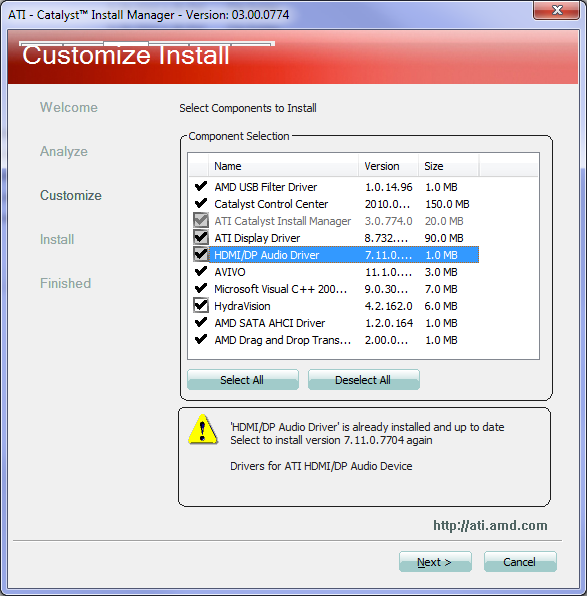Click the yellow warning icon in description box
Screen dimensions: 587x596
[203, 430]
